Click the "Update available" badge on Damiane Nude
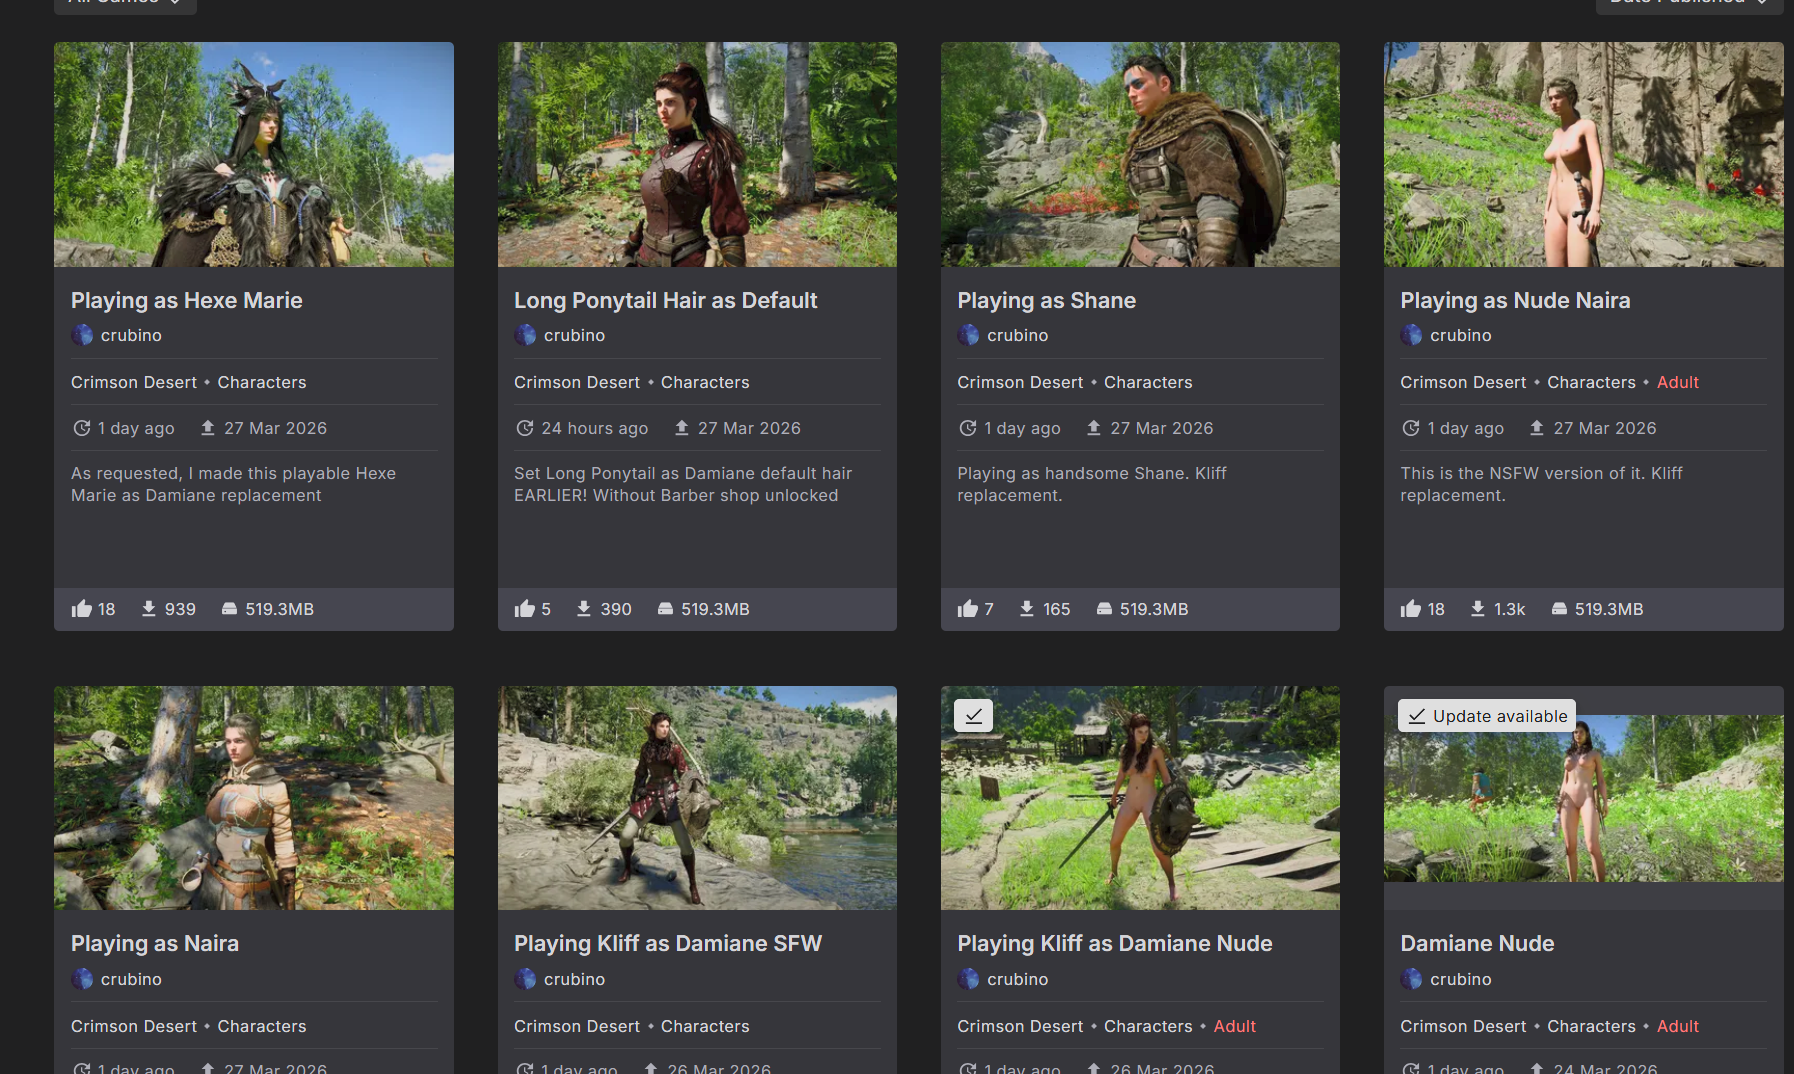The height and width of the screenshot is (1074, 1794). point(1487,716)
